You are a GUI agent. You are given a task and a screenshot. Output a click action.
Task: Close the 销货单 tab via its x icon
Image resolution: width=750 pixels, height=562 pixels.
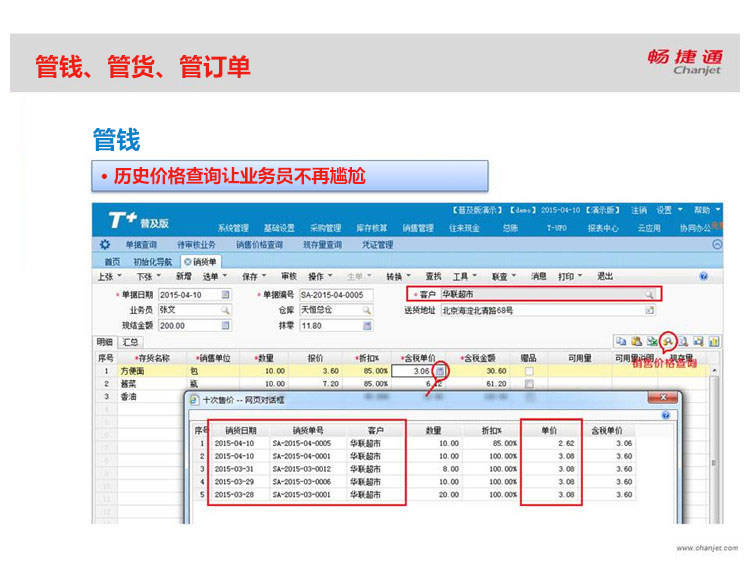click(x=188, y=262)
